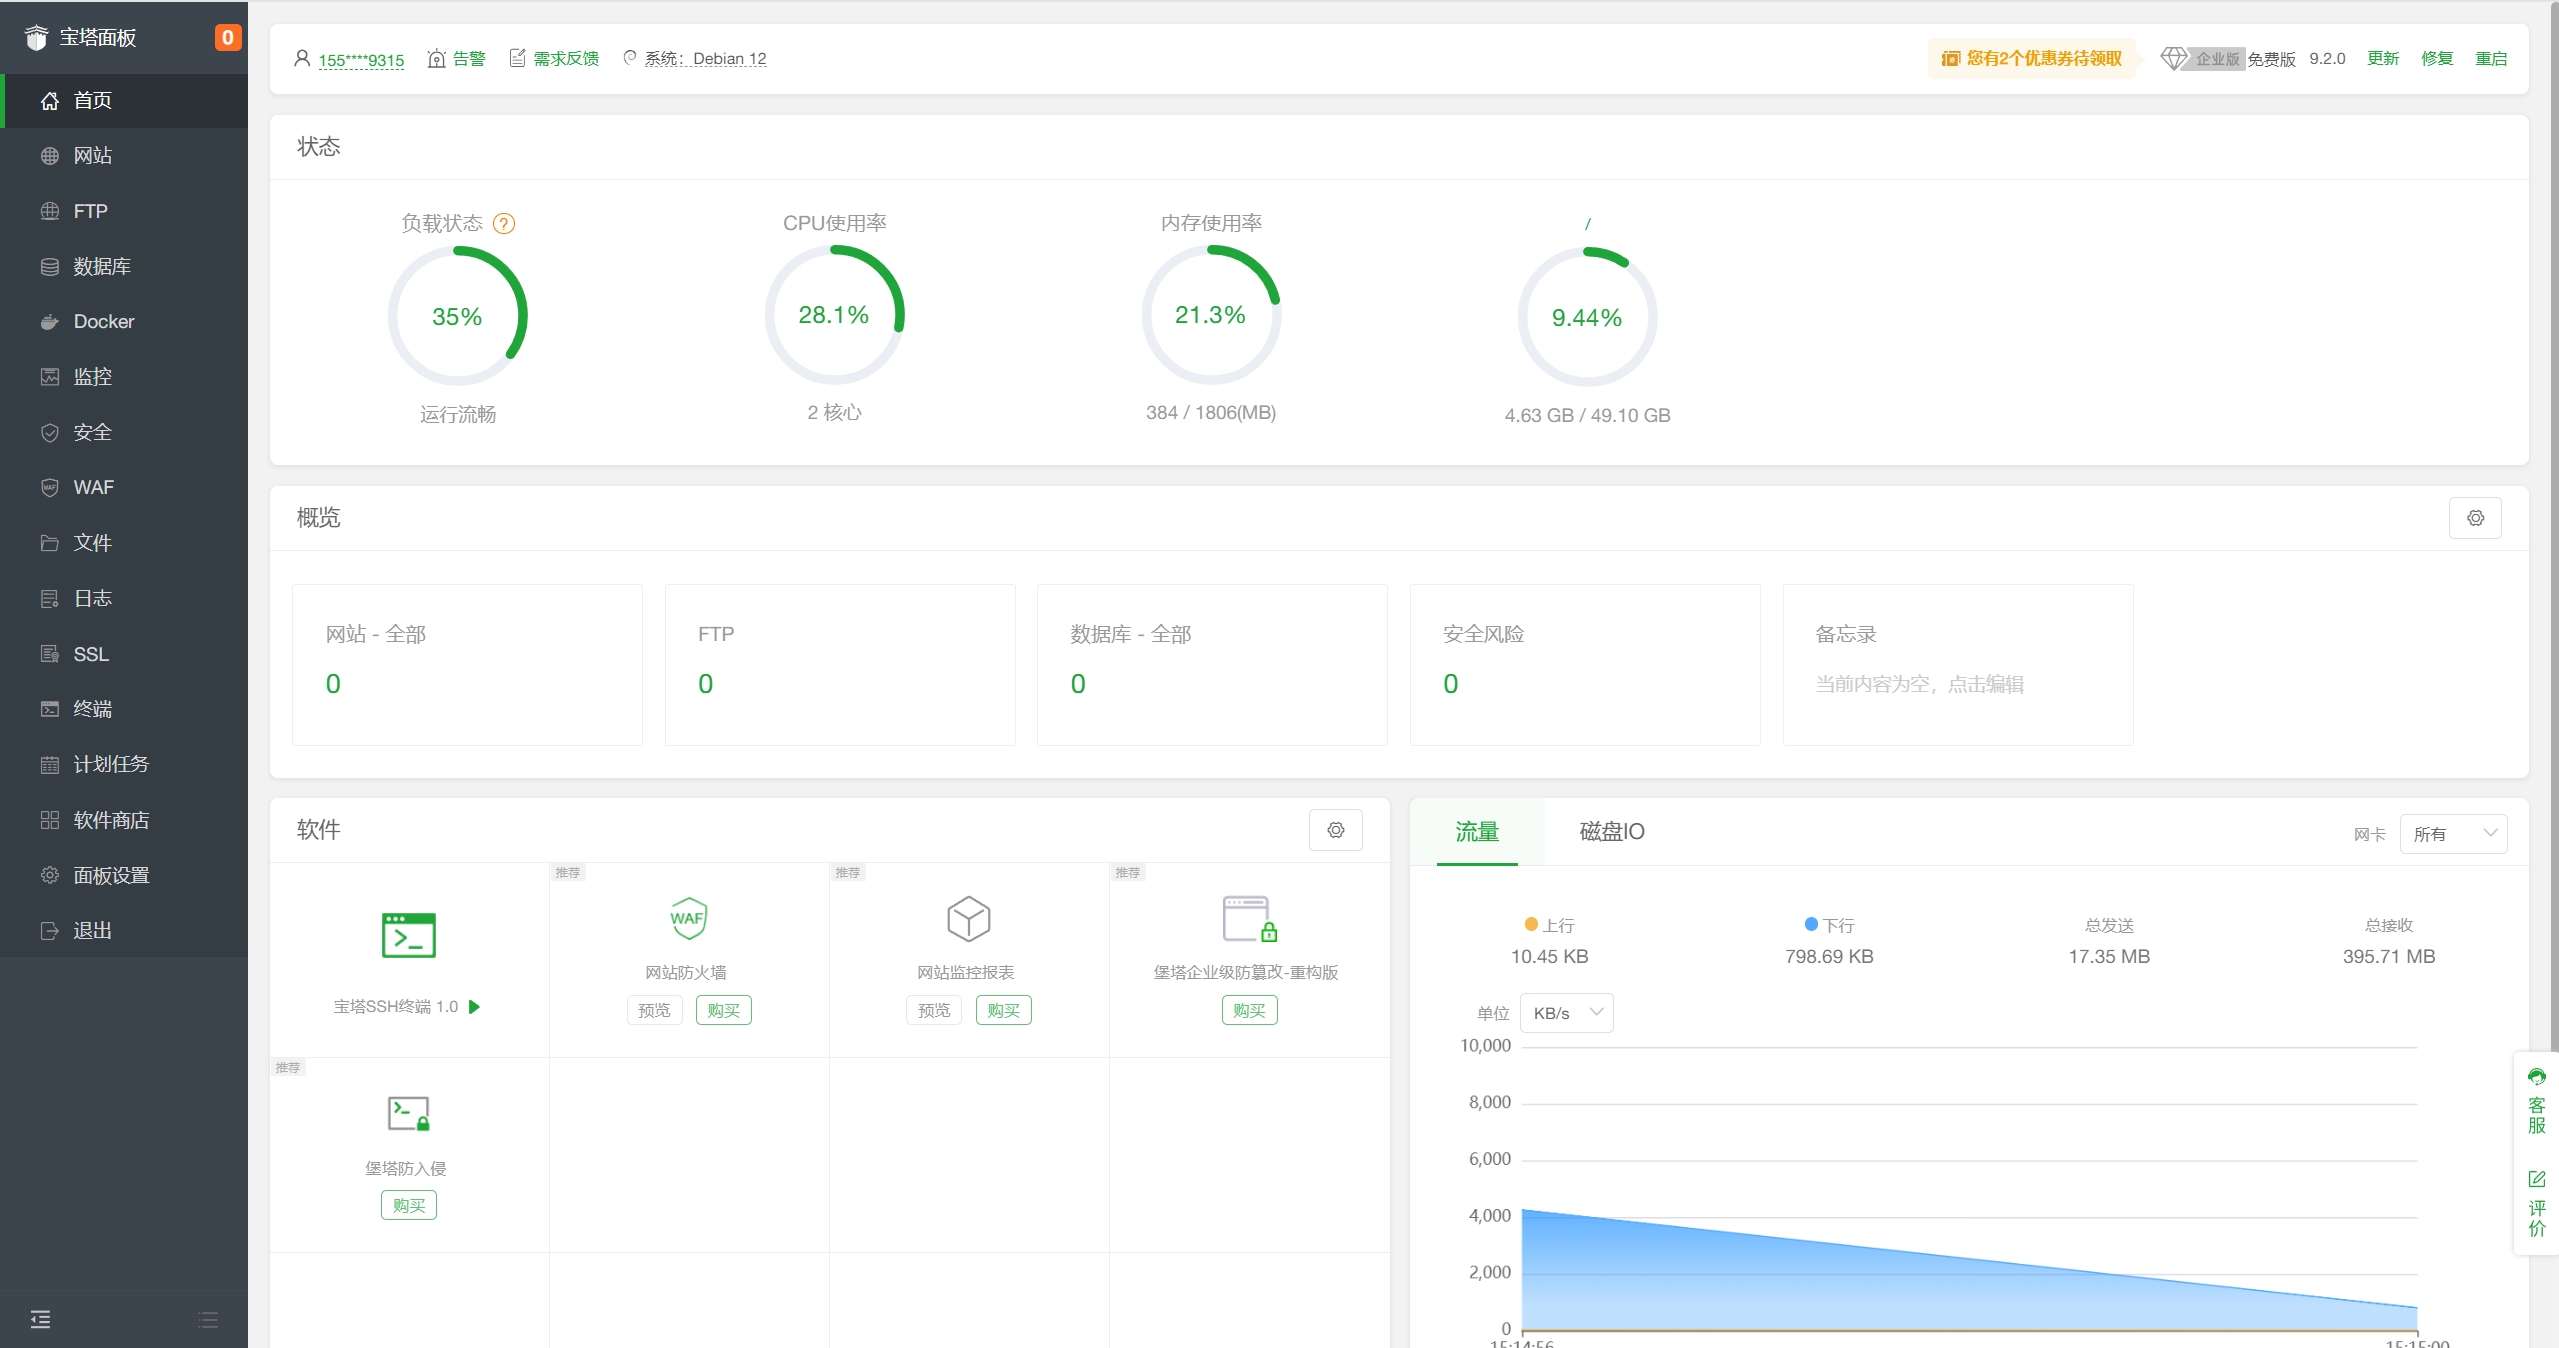
Task: Open the 网卡 所有 dropdown
Action: click(x=2453, y=834)
